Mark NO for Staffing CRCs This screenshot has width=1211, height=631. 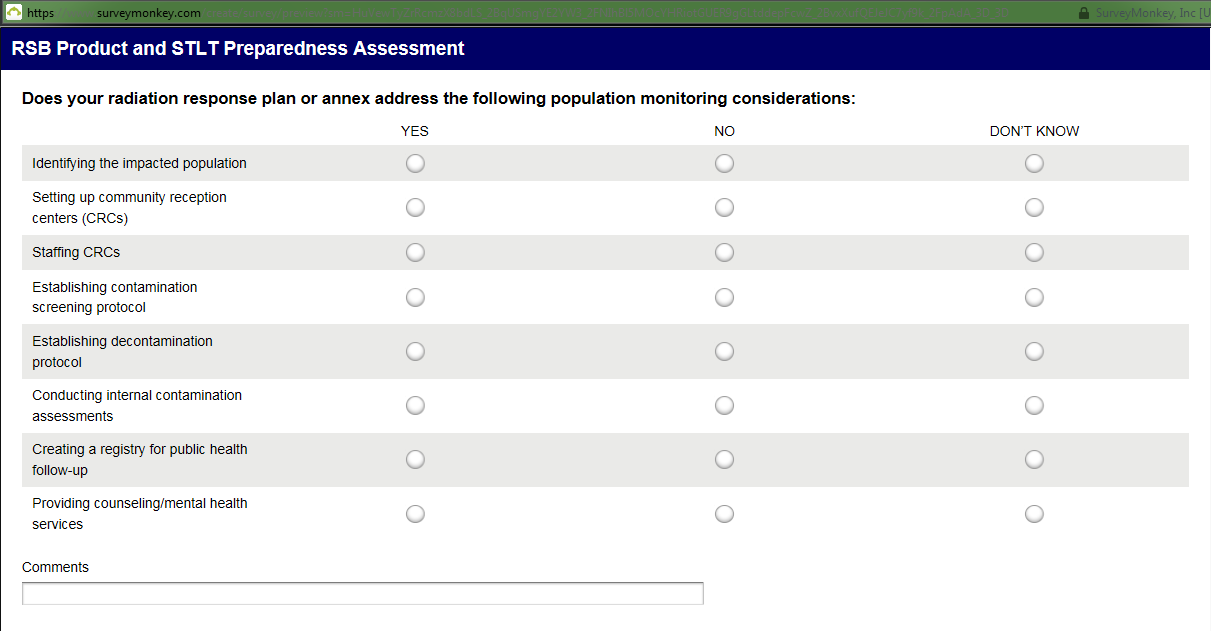724,252
